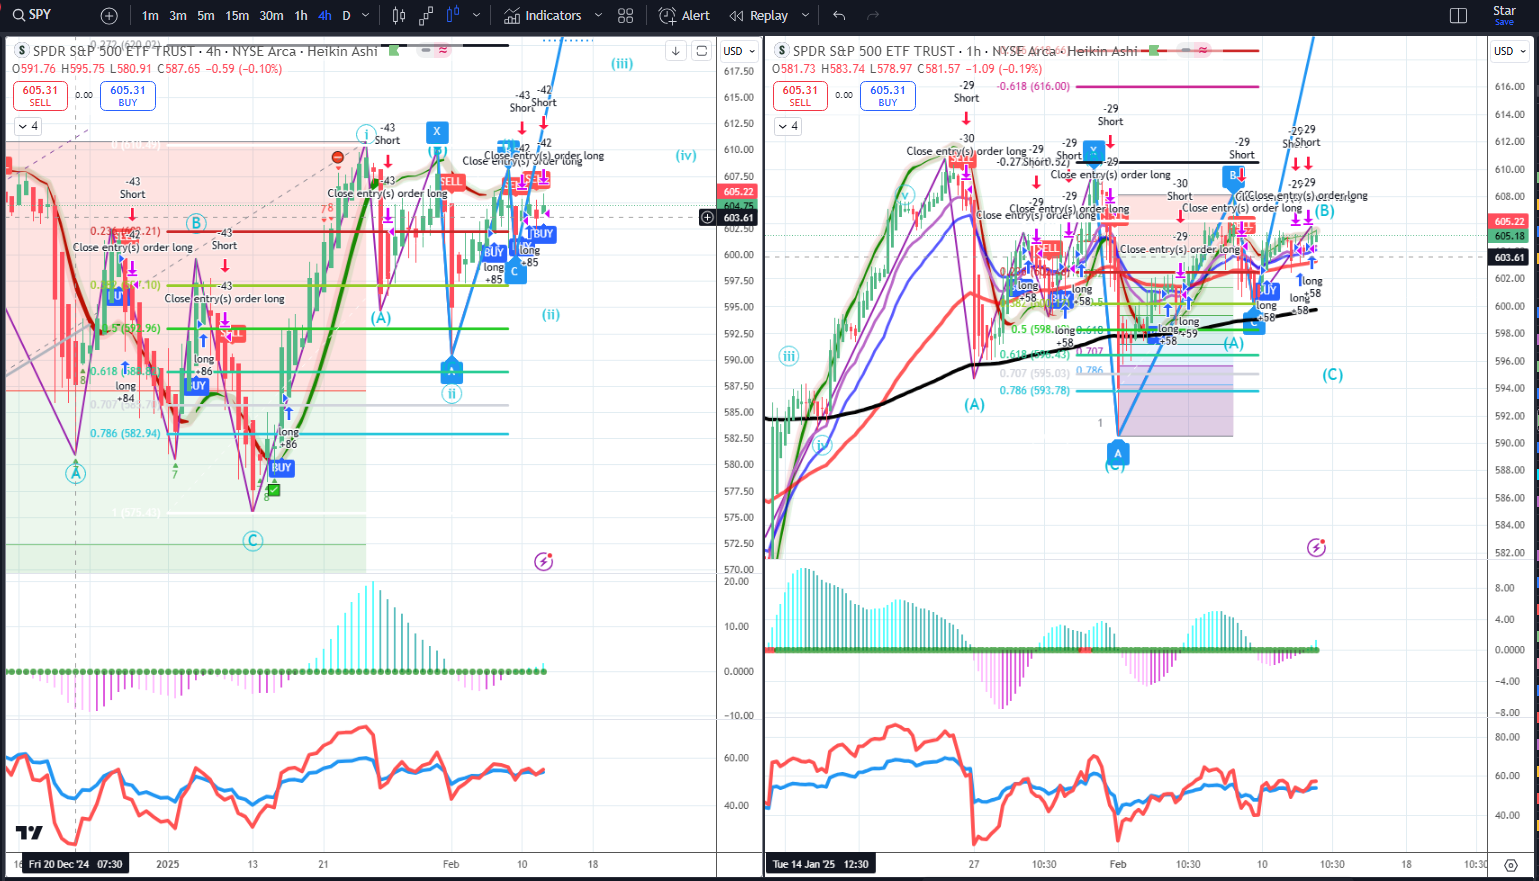Screen dimensions: 1539x881
Task: Select the 1m time interval
Action: click(150, 16)
